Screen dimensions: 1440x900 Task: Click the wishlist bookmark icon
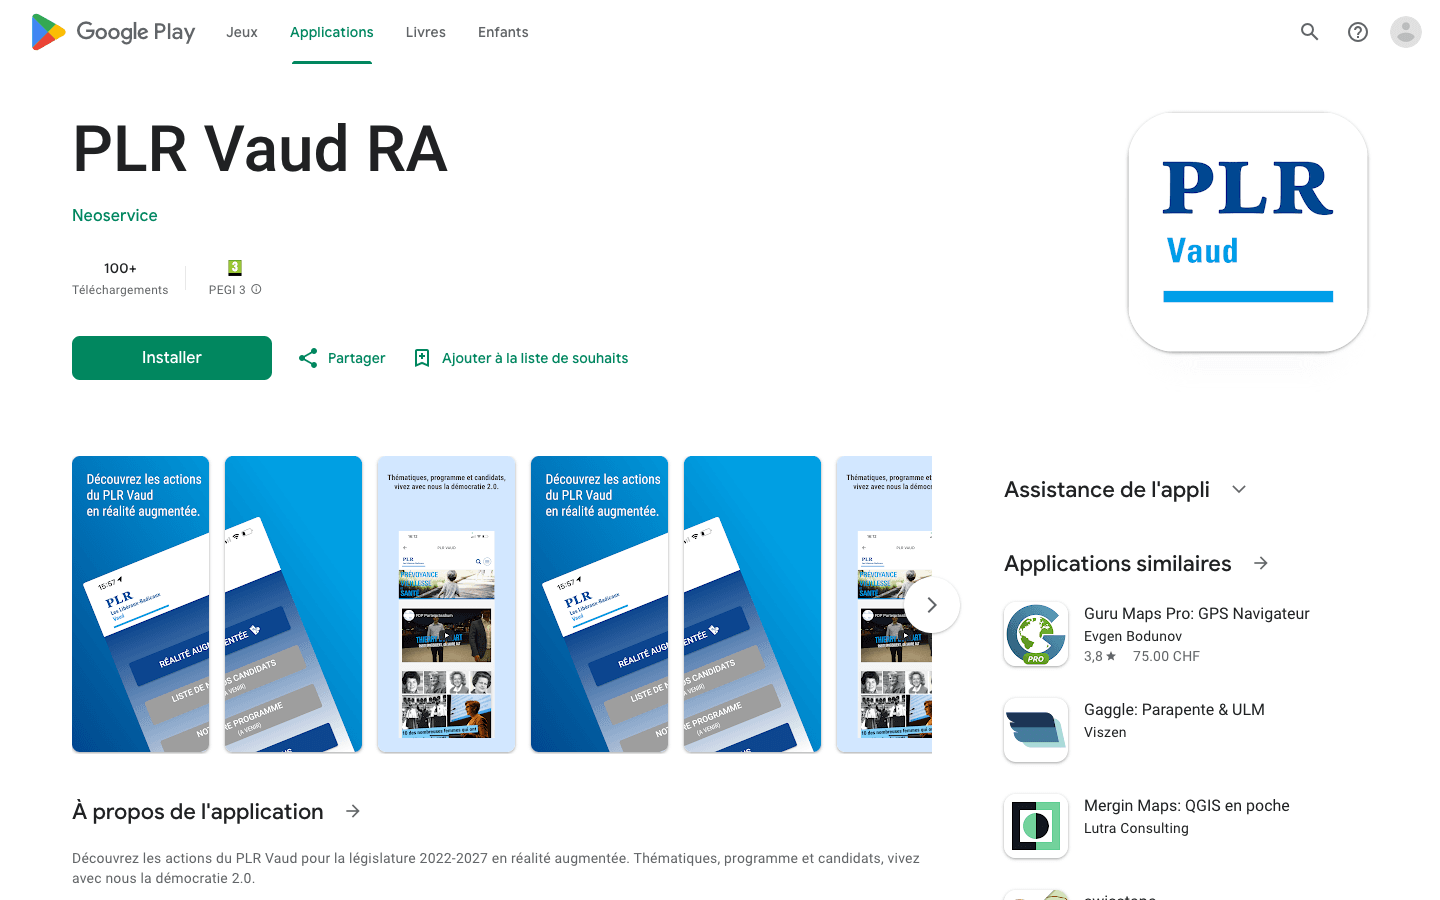pyautogui.click(x=421, y=357)
